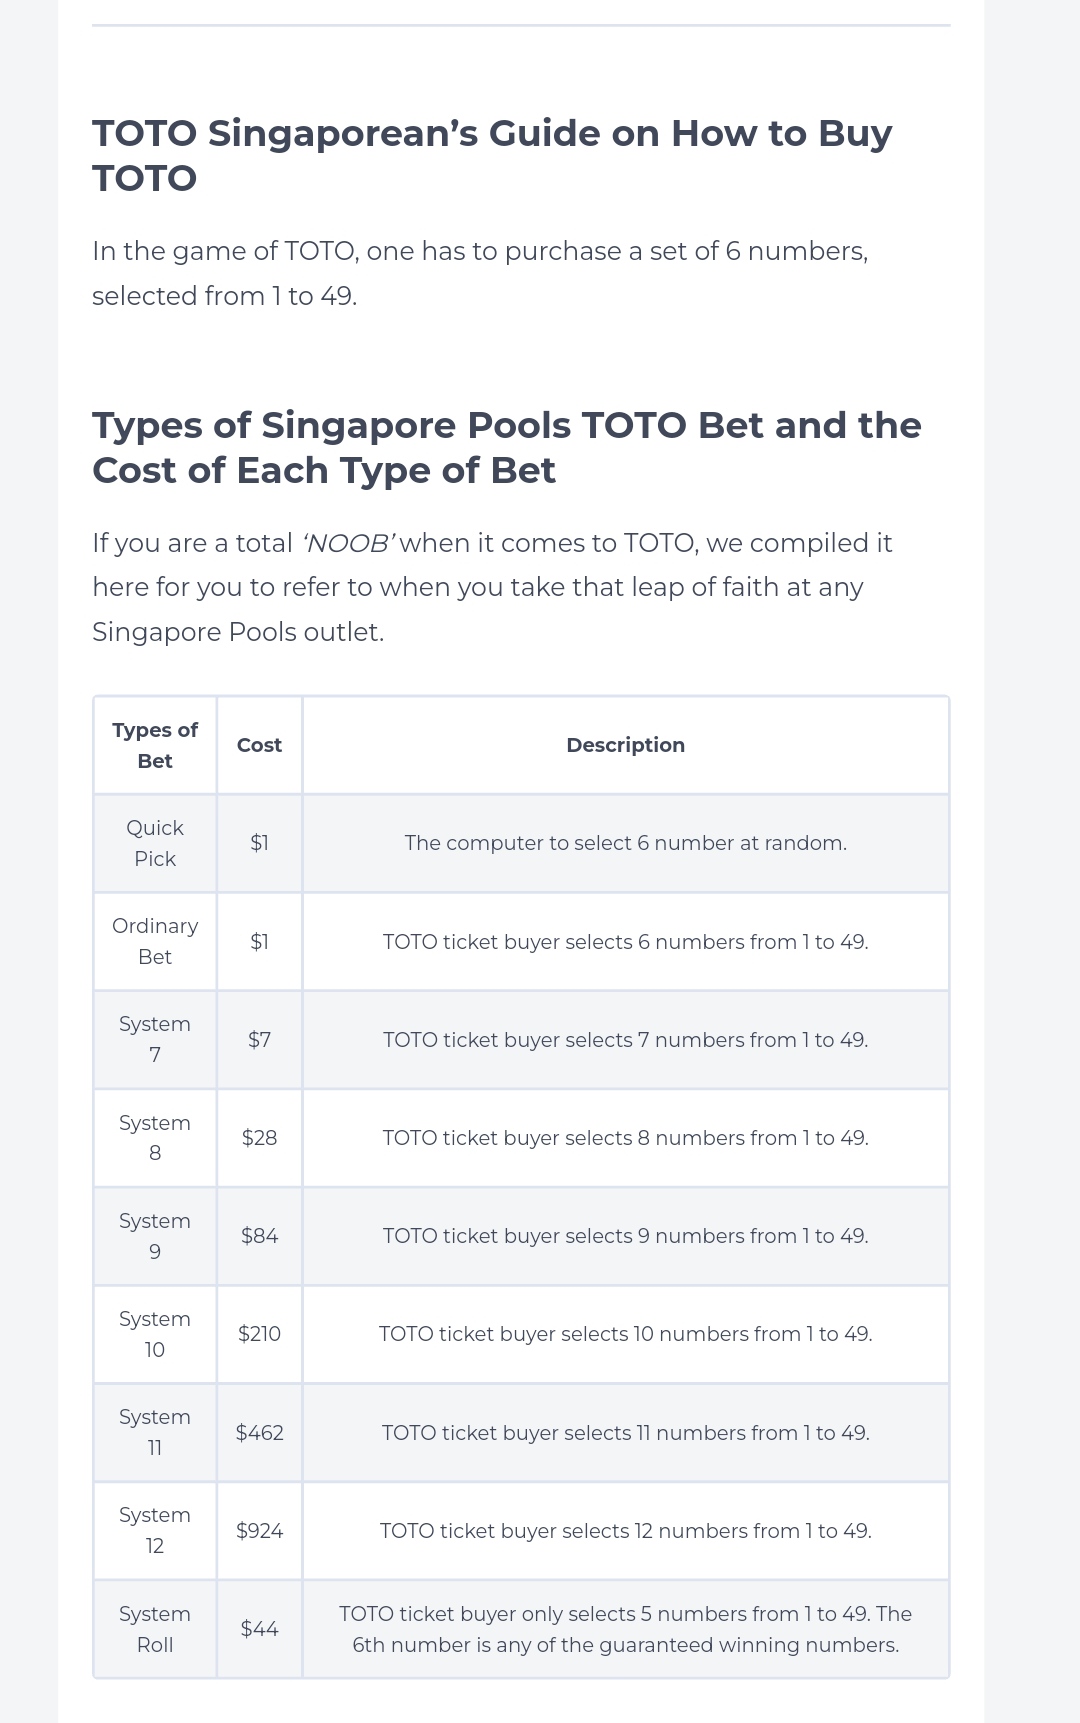Click the 'System 9' row label
The height and width of the screenshot is (1723, 1080).
click(155, 1236)
